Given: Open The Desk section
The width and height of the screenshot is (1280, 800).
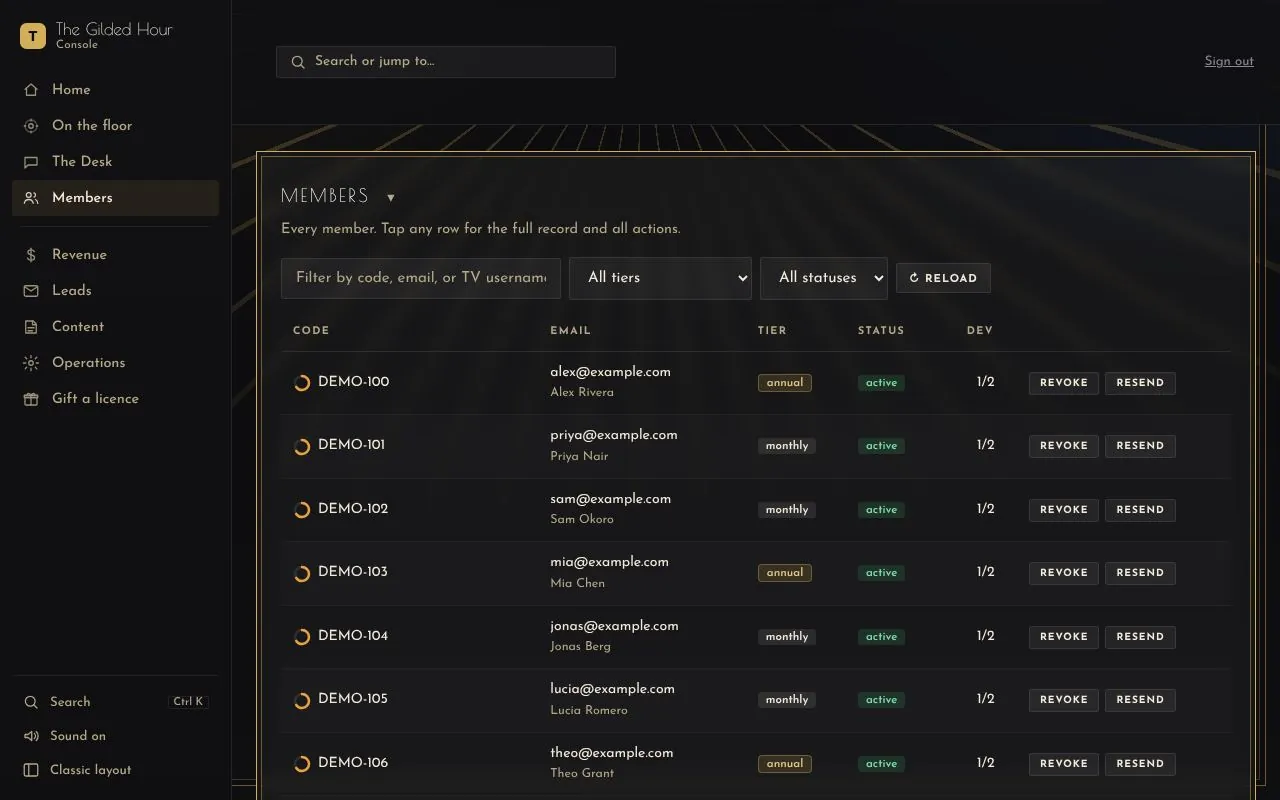Looking at the screenshot, I should click(115, 162).
